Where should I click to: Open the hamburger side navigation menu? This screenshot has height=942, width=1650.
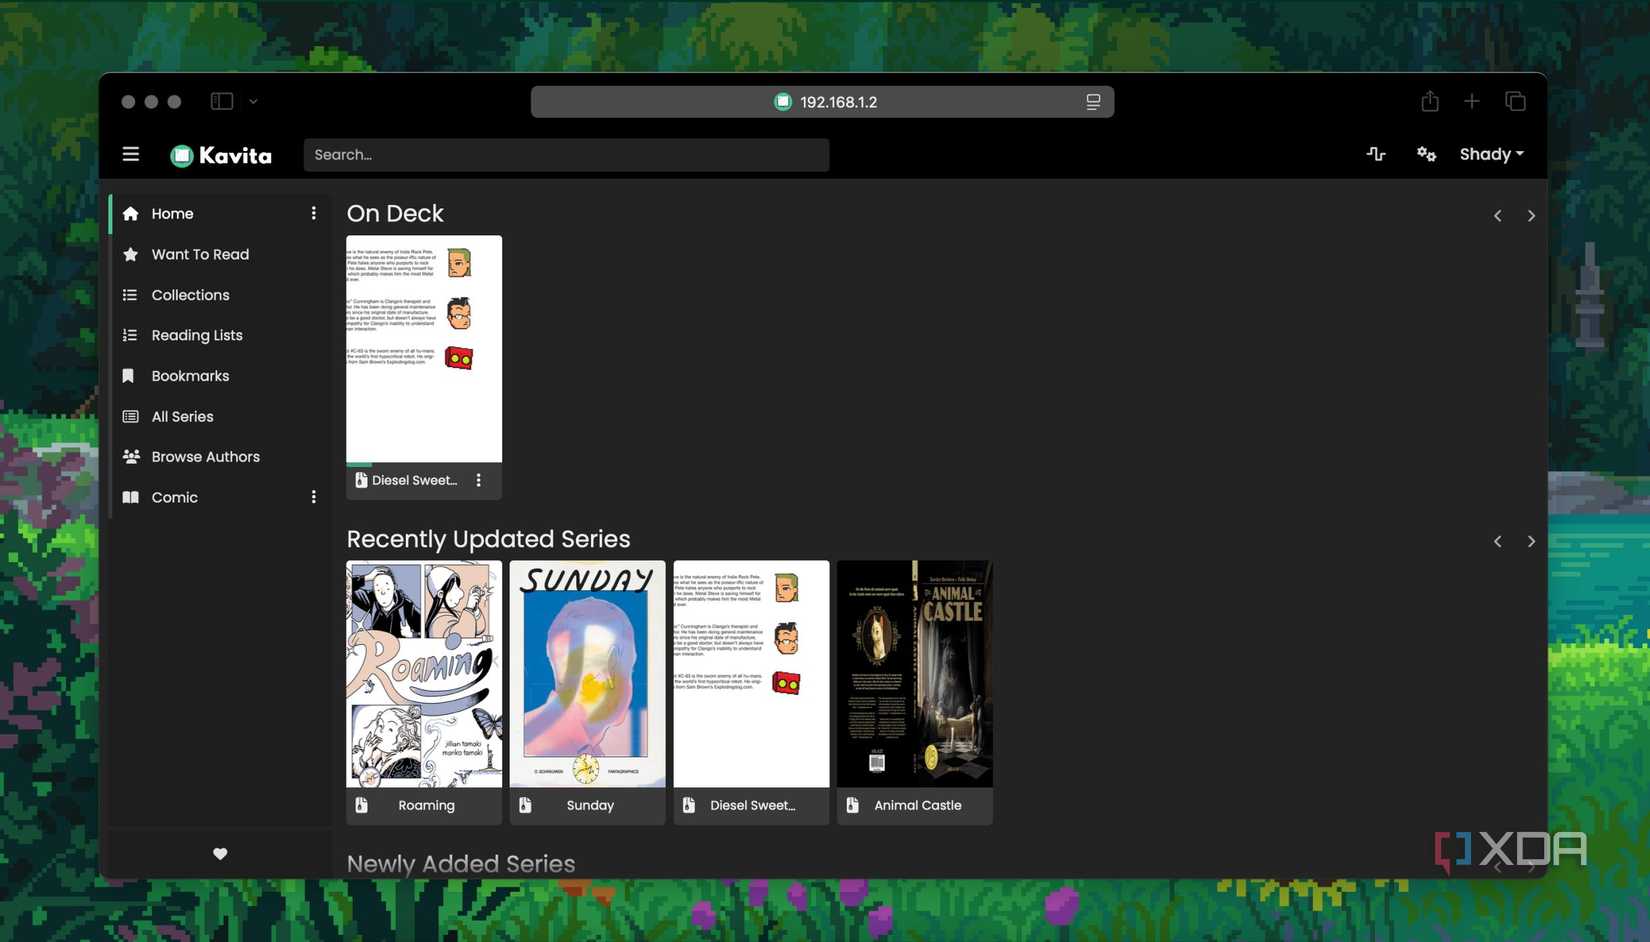click(x=131, y=154)
